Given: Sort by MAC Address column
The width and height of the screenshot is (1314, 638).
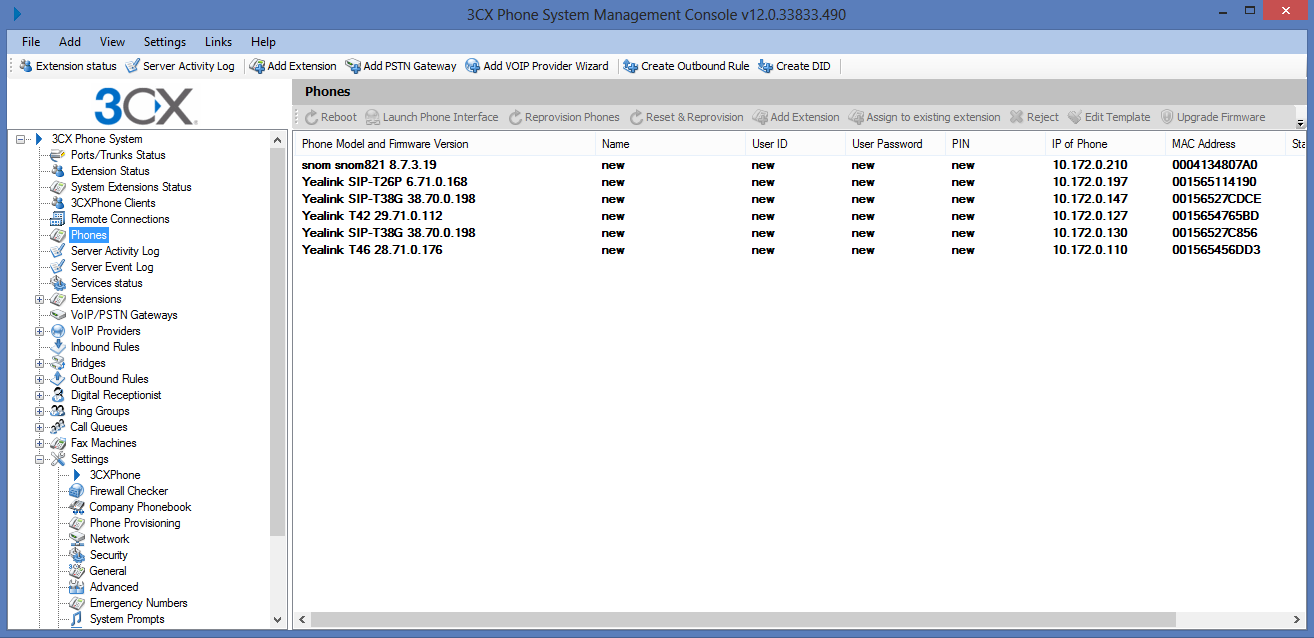Looking at the screenshot, I should (x=1225, y=144).
